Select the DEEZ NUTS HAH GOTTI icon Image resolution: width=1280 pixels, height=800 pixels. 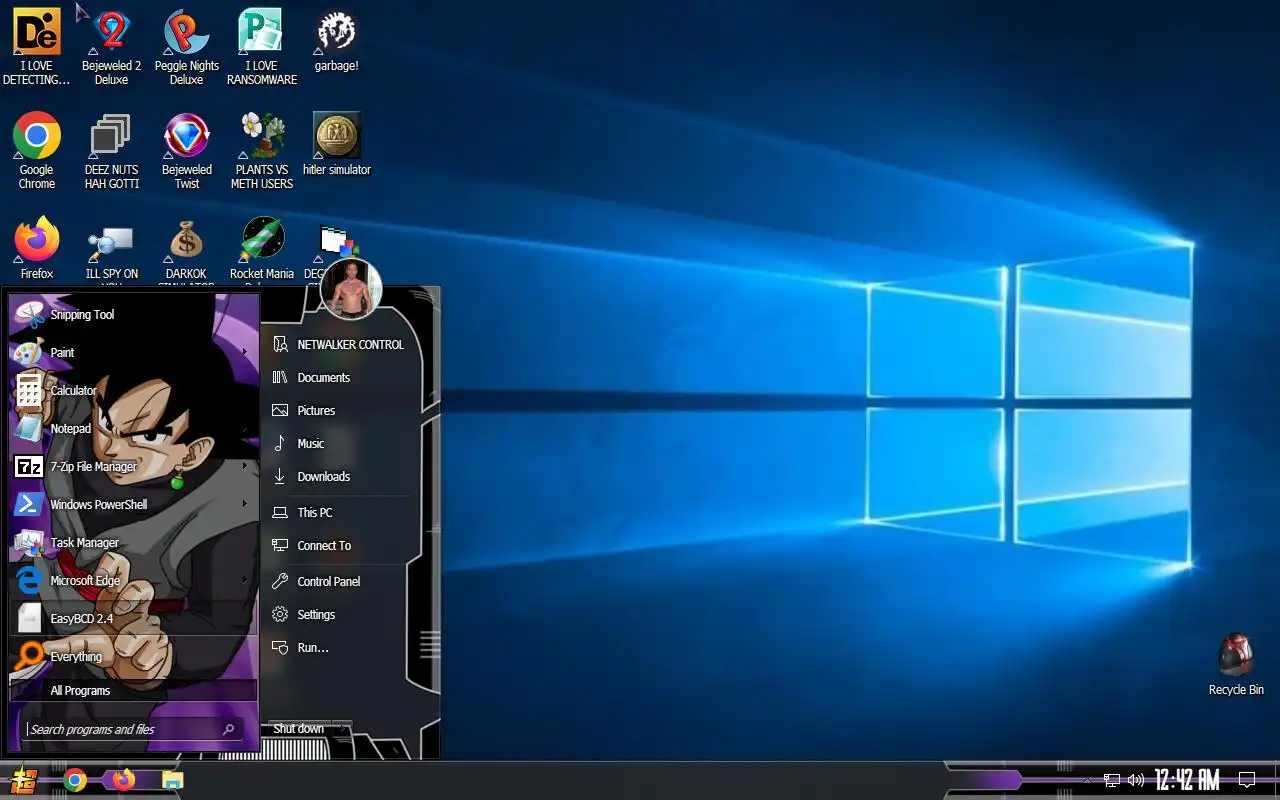[111, 151]
